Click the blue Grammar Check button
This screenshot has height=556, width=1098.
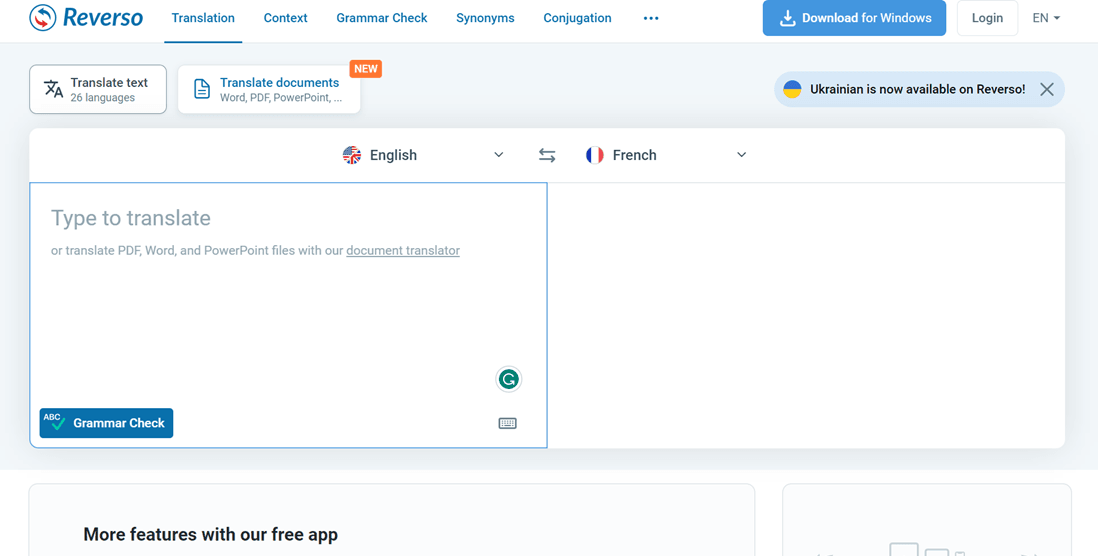(x=106, y=423)
